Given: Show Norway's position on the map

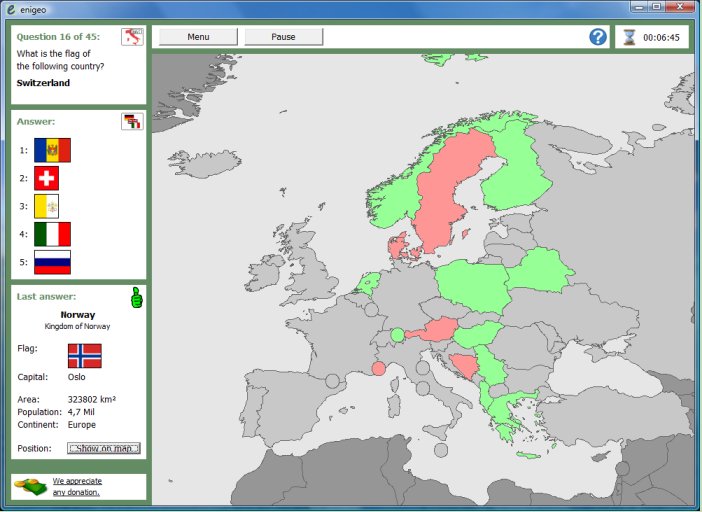Looking at the screenshot, I should pos(104,448).
